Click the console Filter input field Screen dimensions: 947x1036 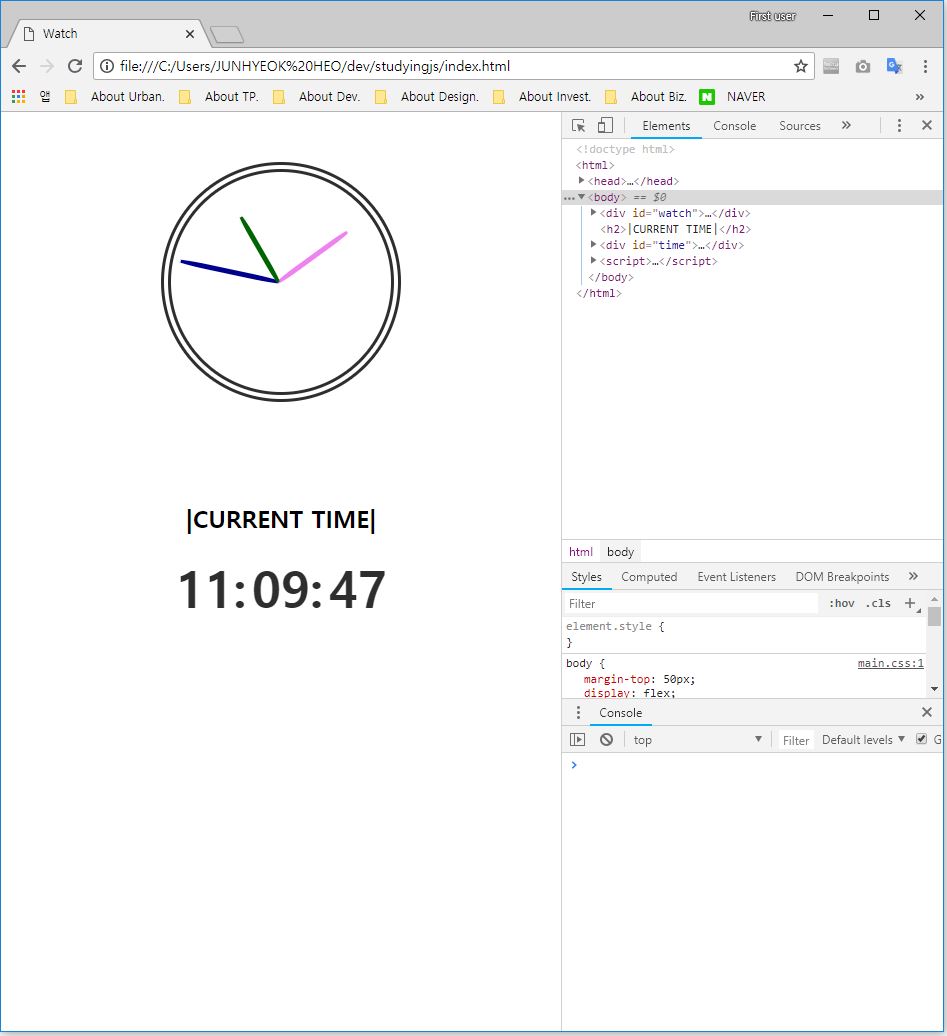pos(796,741)
